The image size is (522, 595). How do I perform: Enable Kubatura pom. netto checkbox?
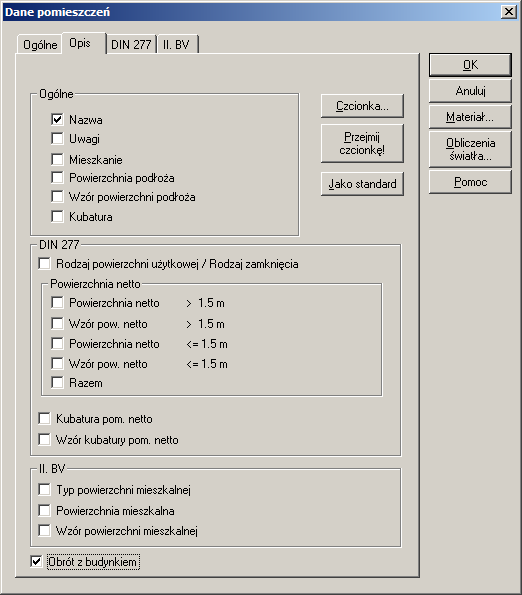click(44, 419)
